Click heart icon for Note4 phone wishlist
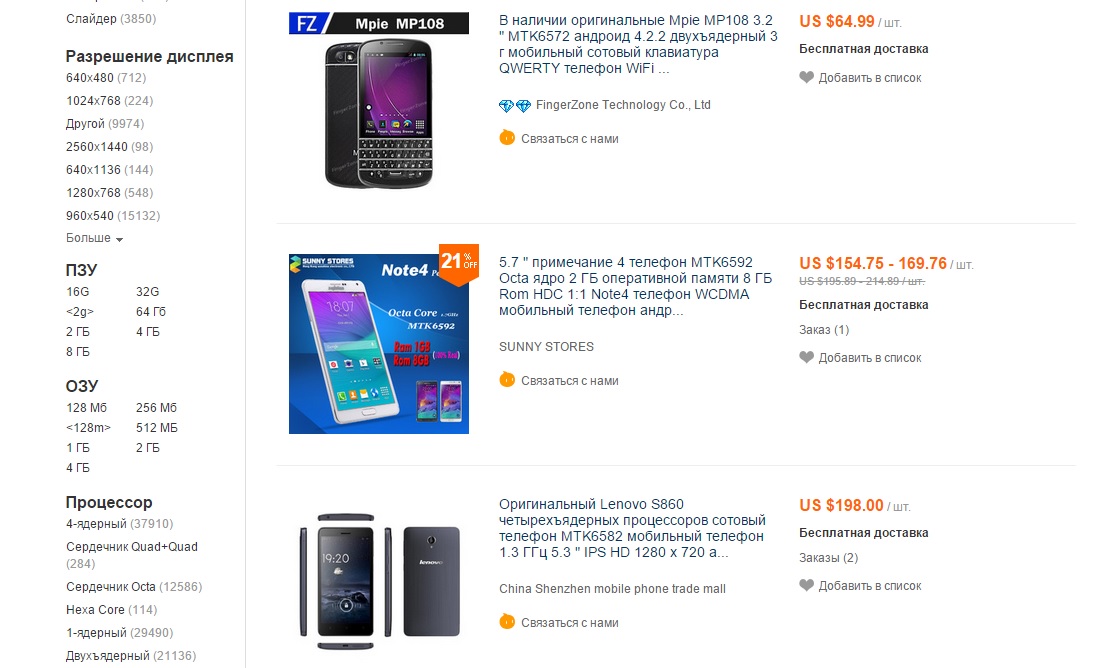 [806, 357]
